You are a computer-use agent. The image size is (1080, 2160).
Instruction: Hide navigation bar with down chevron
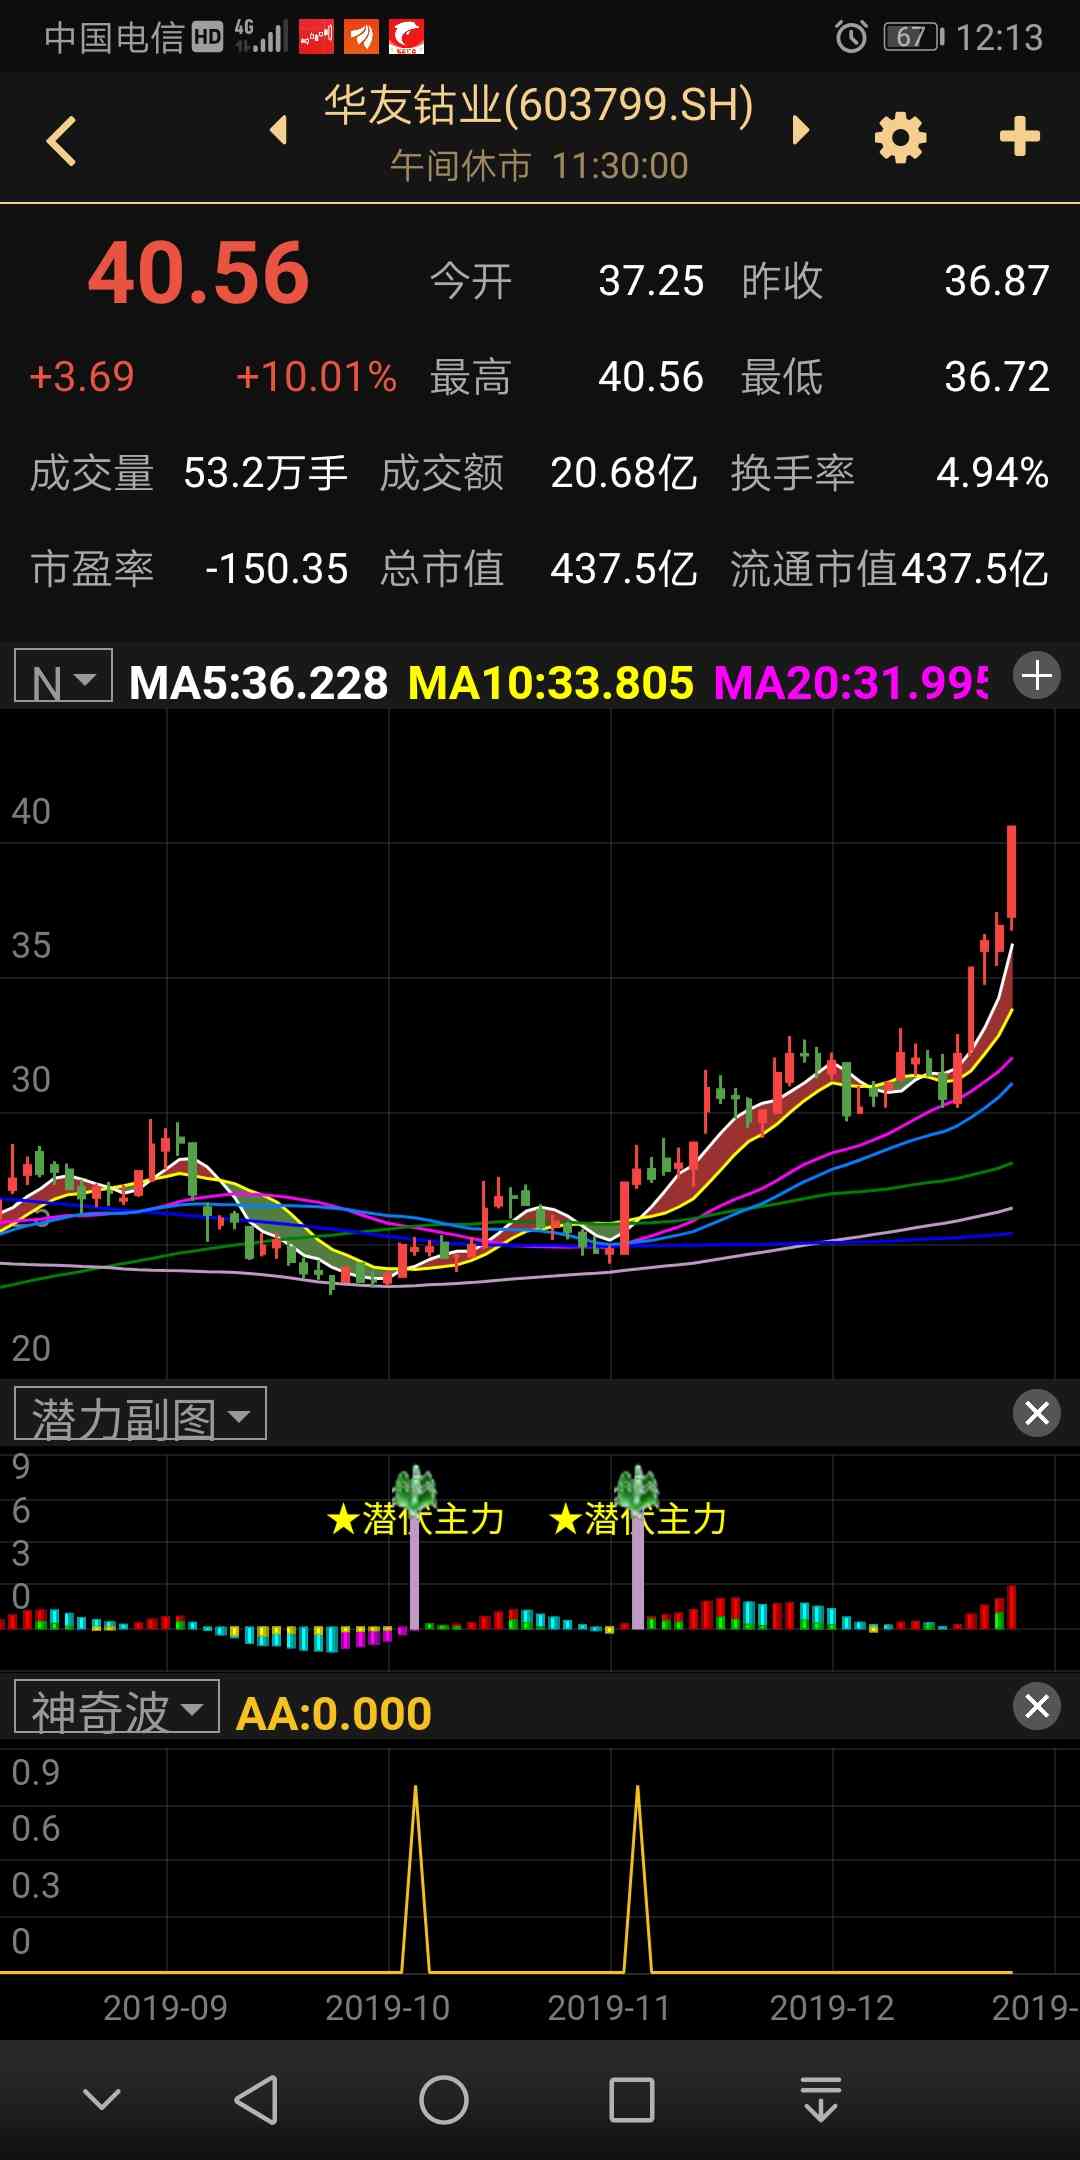[102, 2100]
